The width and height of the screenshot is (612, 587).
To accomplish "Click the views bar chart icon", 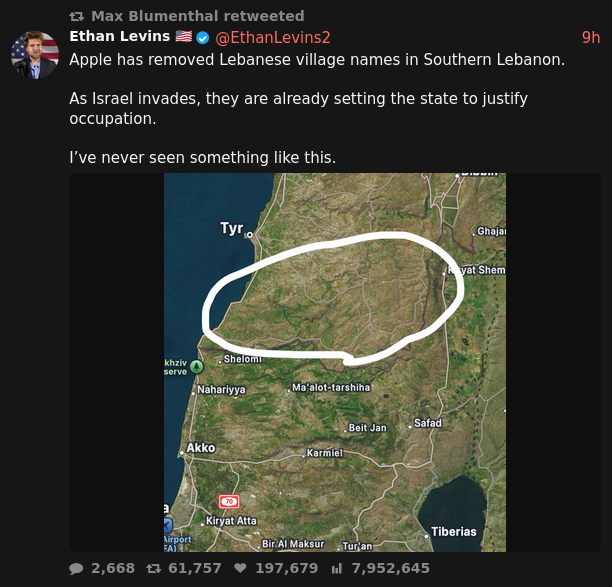I will pyautogui.click(x=336, y=569).
